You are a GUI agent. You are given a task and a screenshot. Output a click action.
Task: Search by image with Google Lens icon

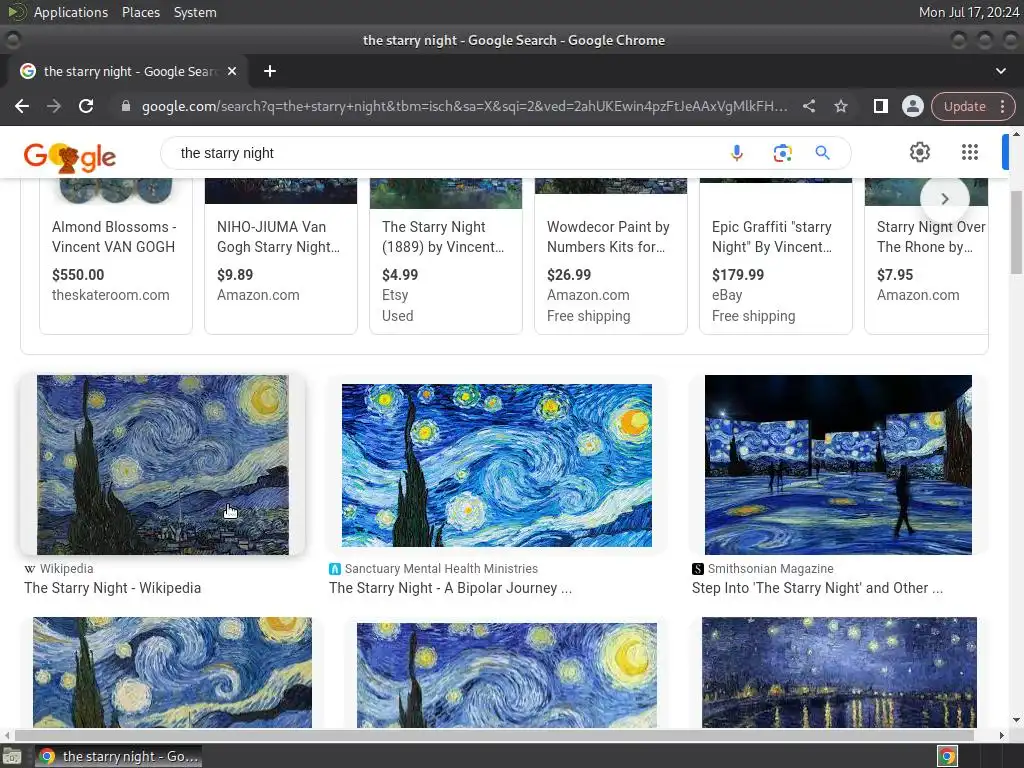point(782,153)
